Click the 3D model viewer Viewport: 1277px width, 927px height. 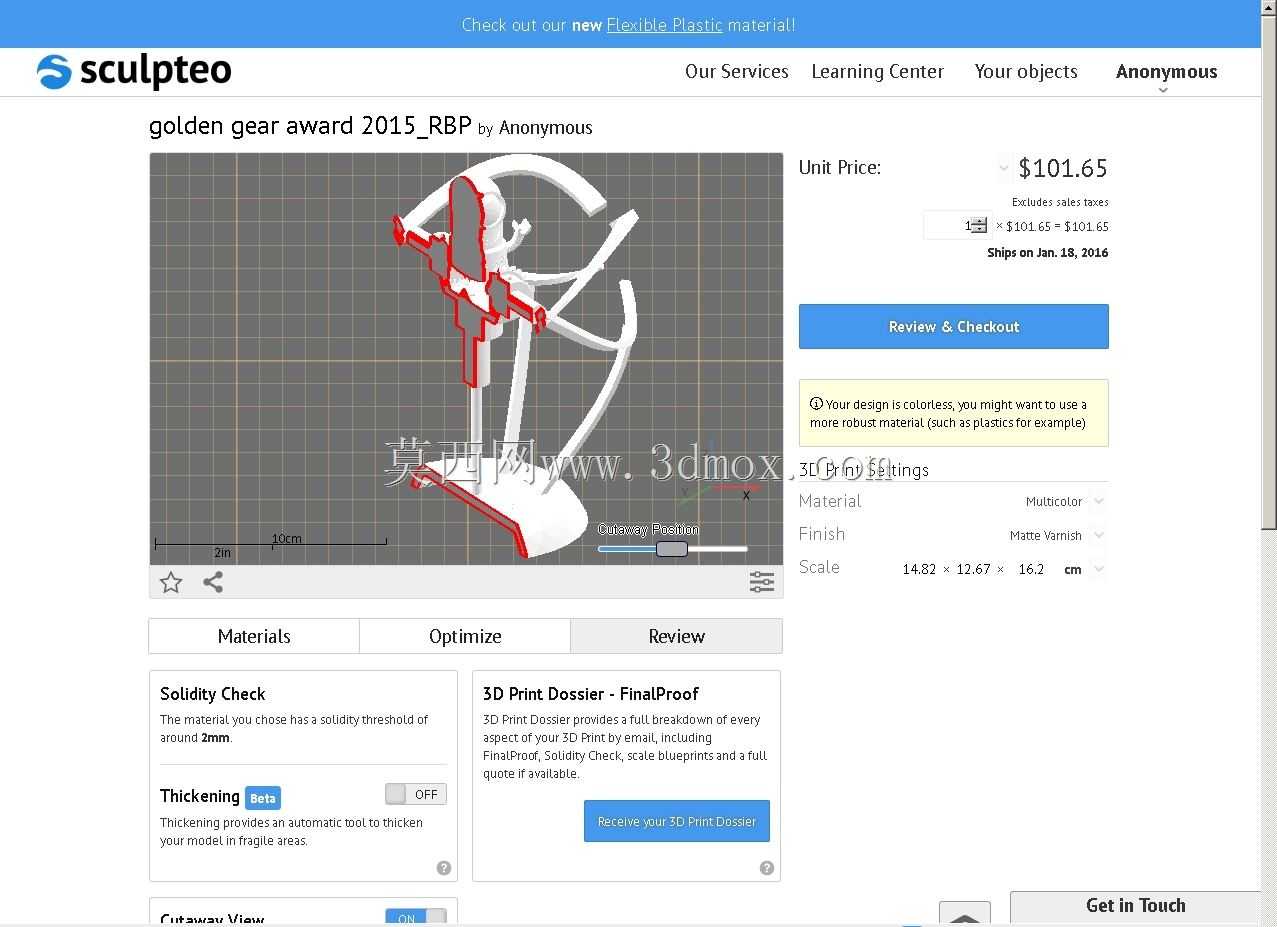(x=466, y=359)
